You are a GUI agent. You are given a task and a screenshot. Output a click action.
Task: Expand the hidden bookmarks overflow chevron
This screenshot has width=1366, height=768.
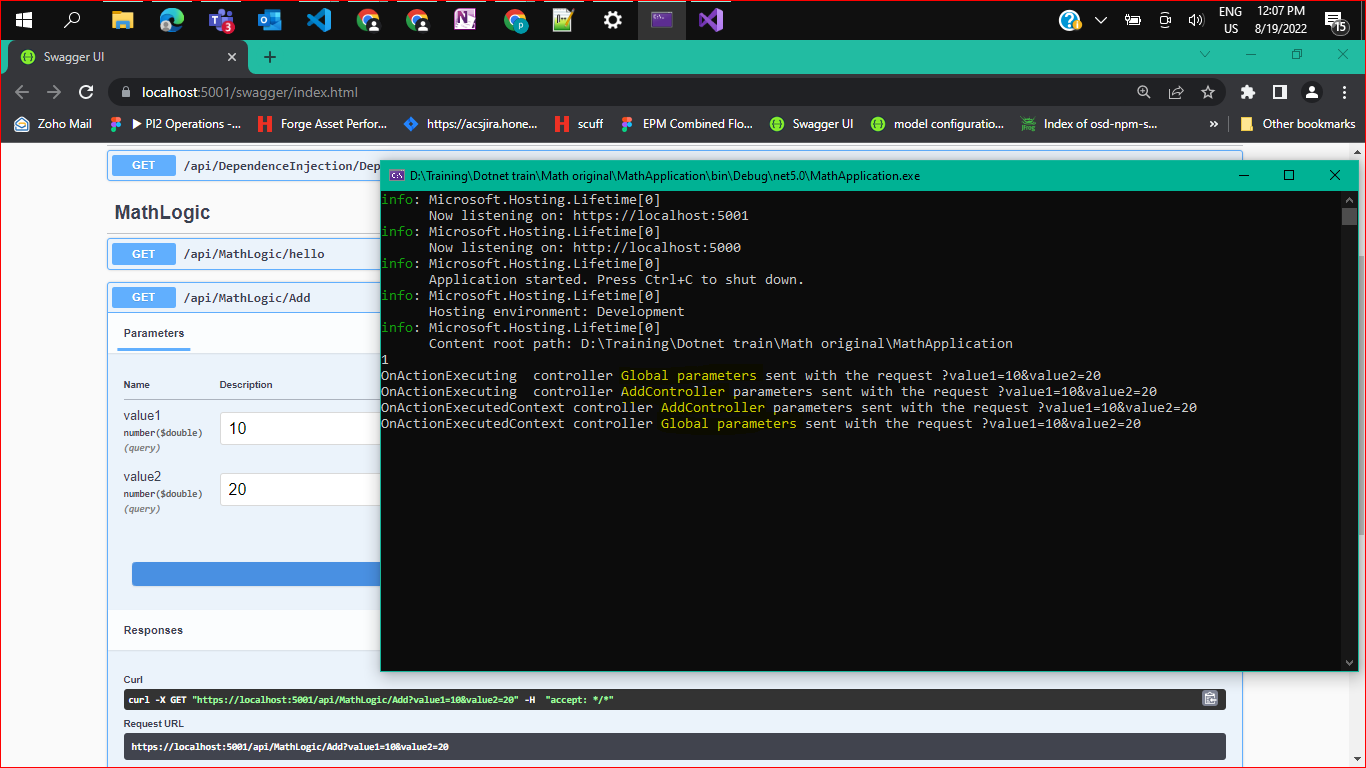pos(1213,123)
